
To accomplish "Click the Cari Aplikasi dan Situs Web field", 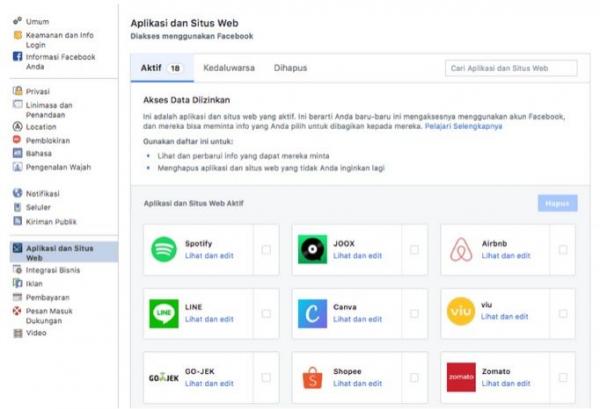I will (511, 68).
